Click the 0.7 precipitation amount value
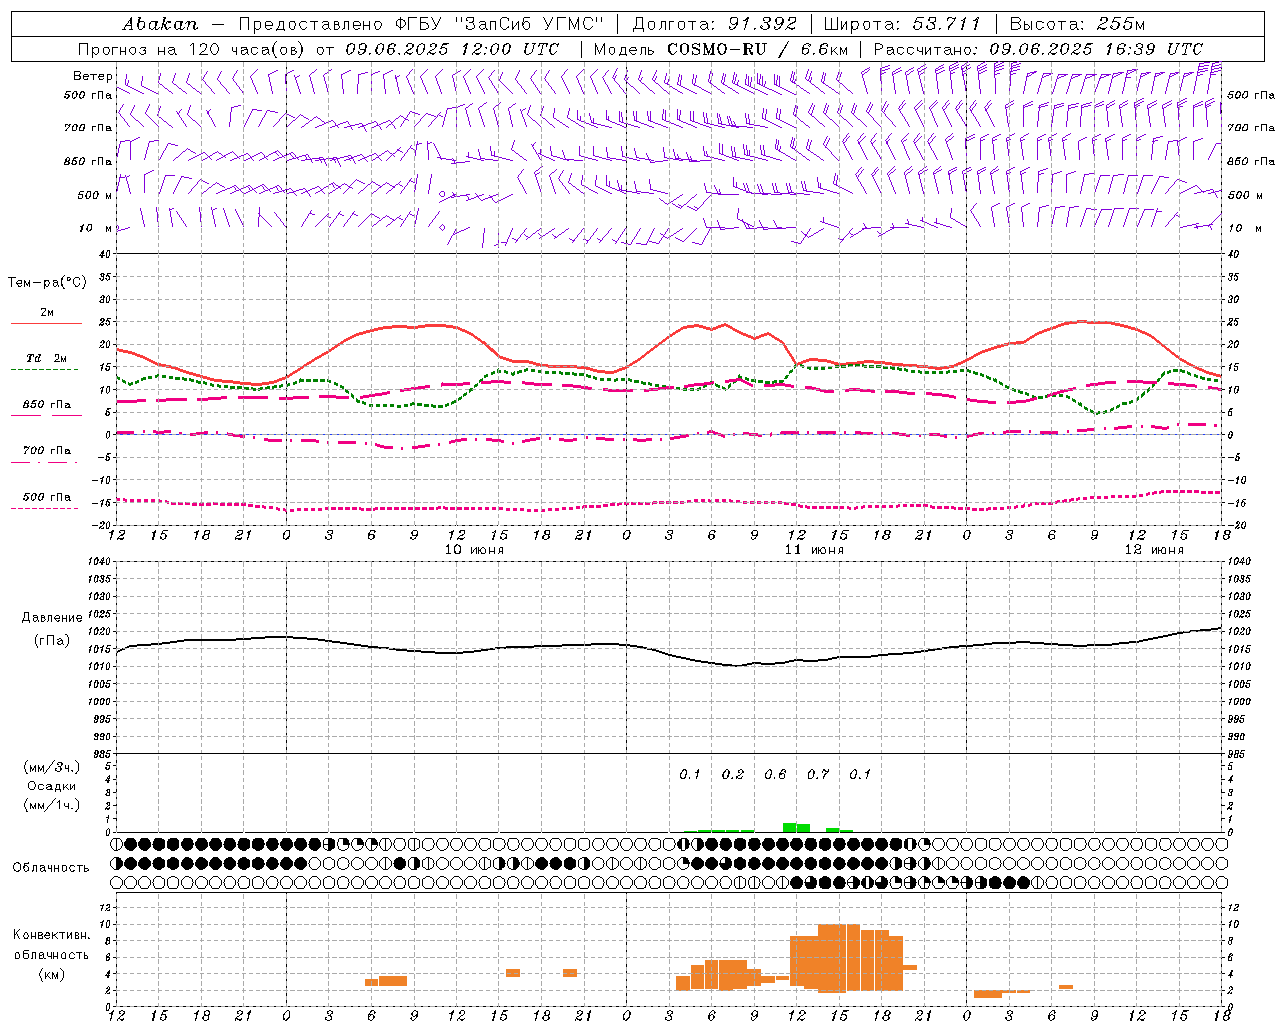 click(x=818, y=774)
